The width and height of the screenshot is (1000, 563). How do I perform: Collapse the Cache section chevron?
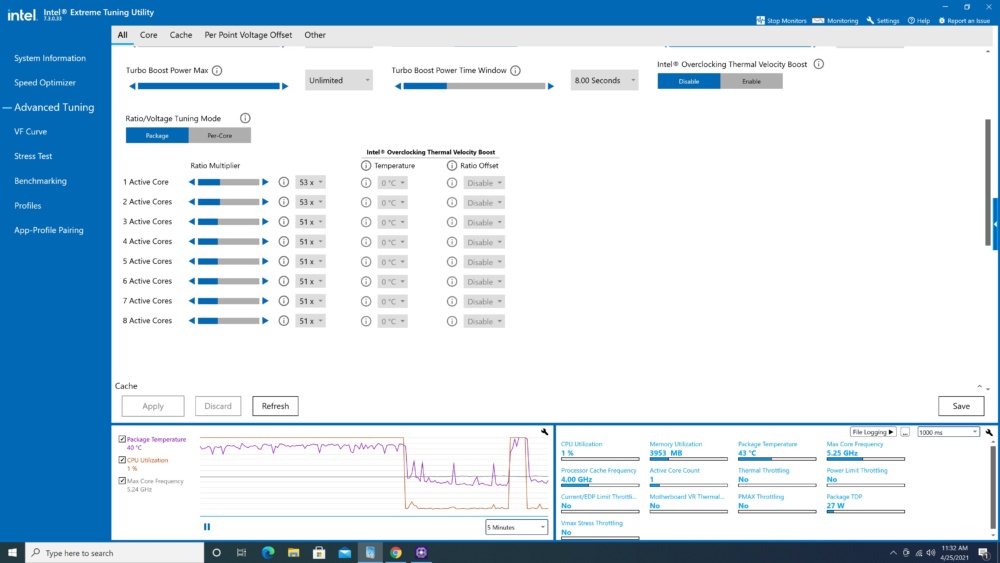point(980,386)
